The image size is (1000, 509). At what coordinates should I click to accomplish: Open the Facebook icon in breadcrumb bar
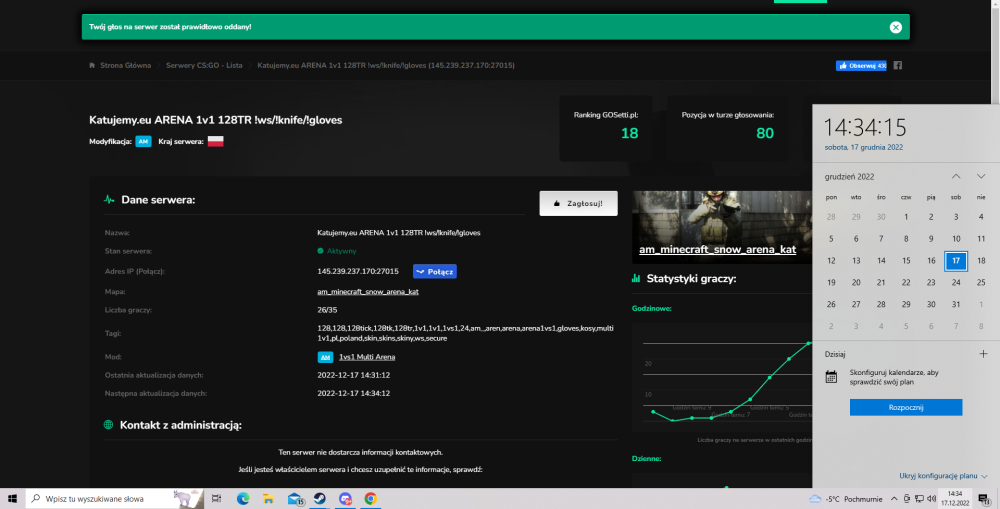click(897, 65)
